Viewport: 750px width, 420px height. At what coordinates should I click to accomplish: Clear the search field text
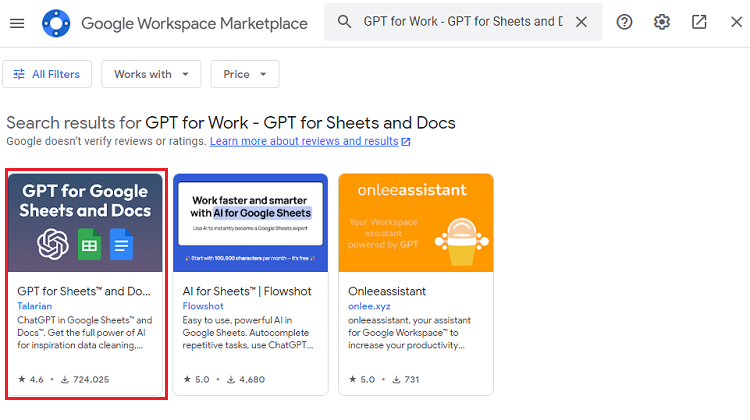click(x=581, y=22)
